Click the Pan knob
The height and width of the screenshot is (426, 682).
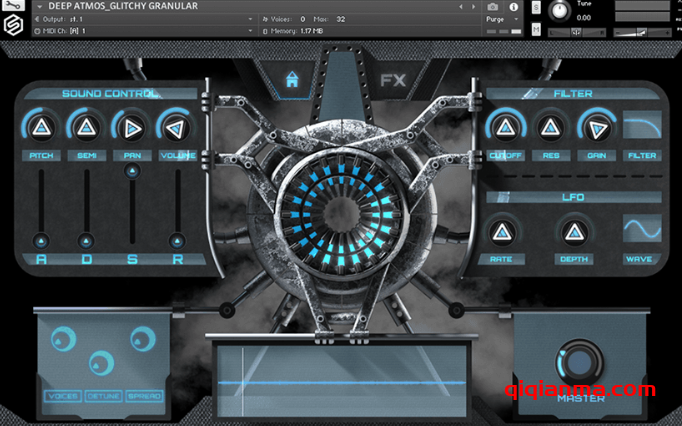click(x=131, y=127)
